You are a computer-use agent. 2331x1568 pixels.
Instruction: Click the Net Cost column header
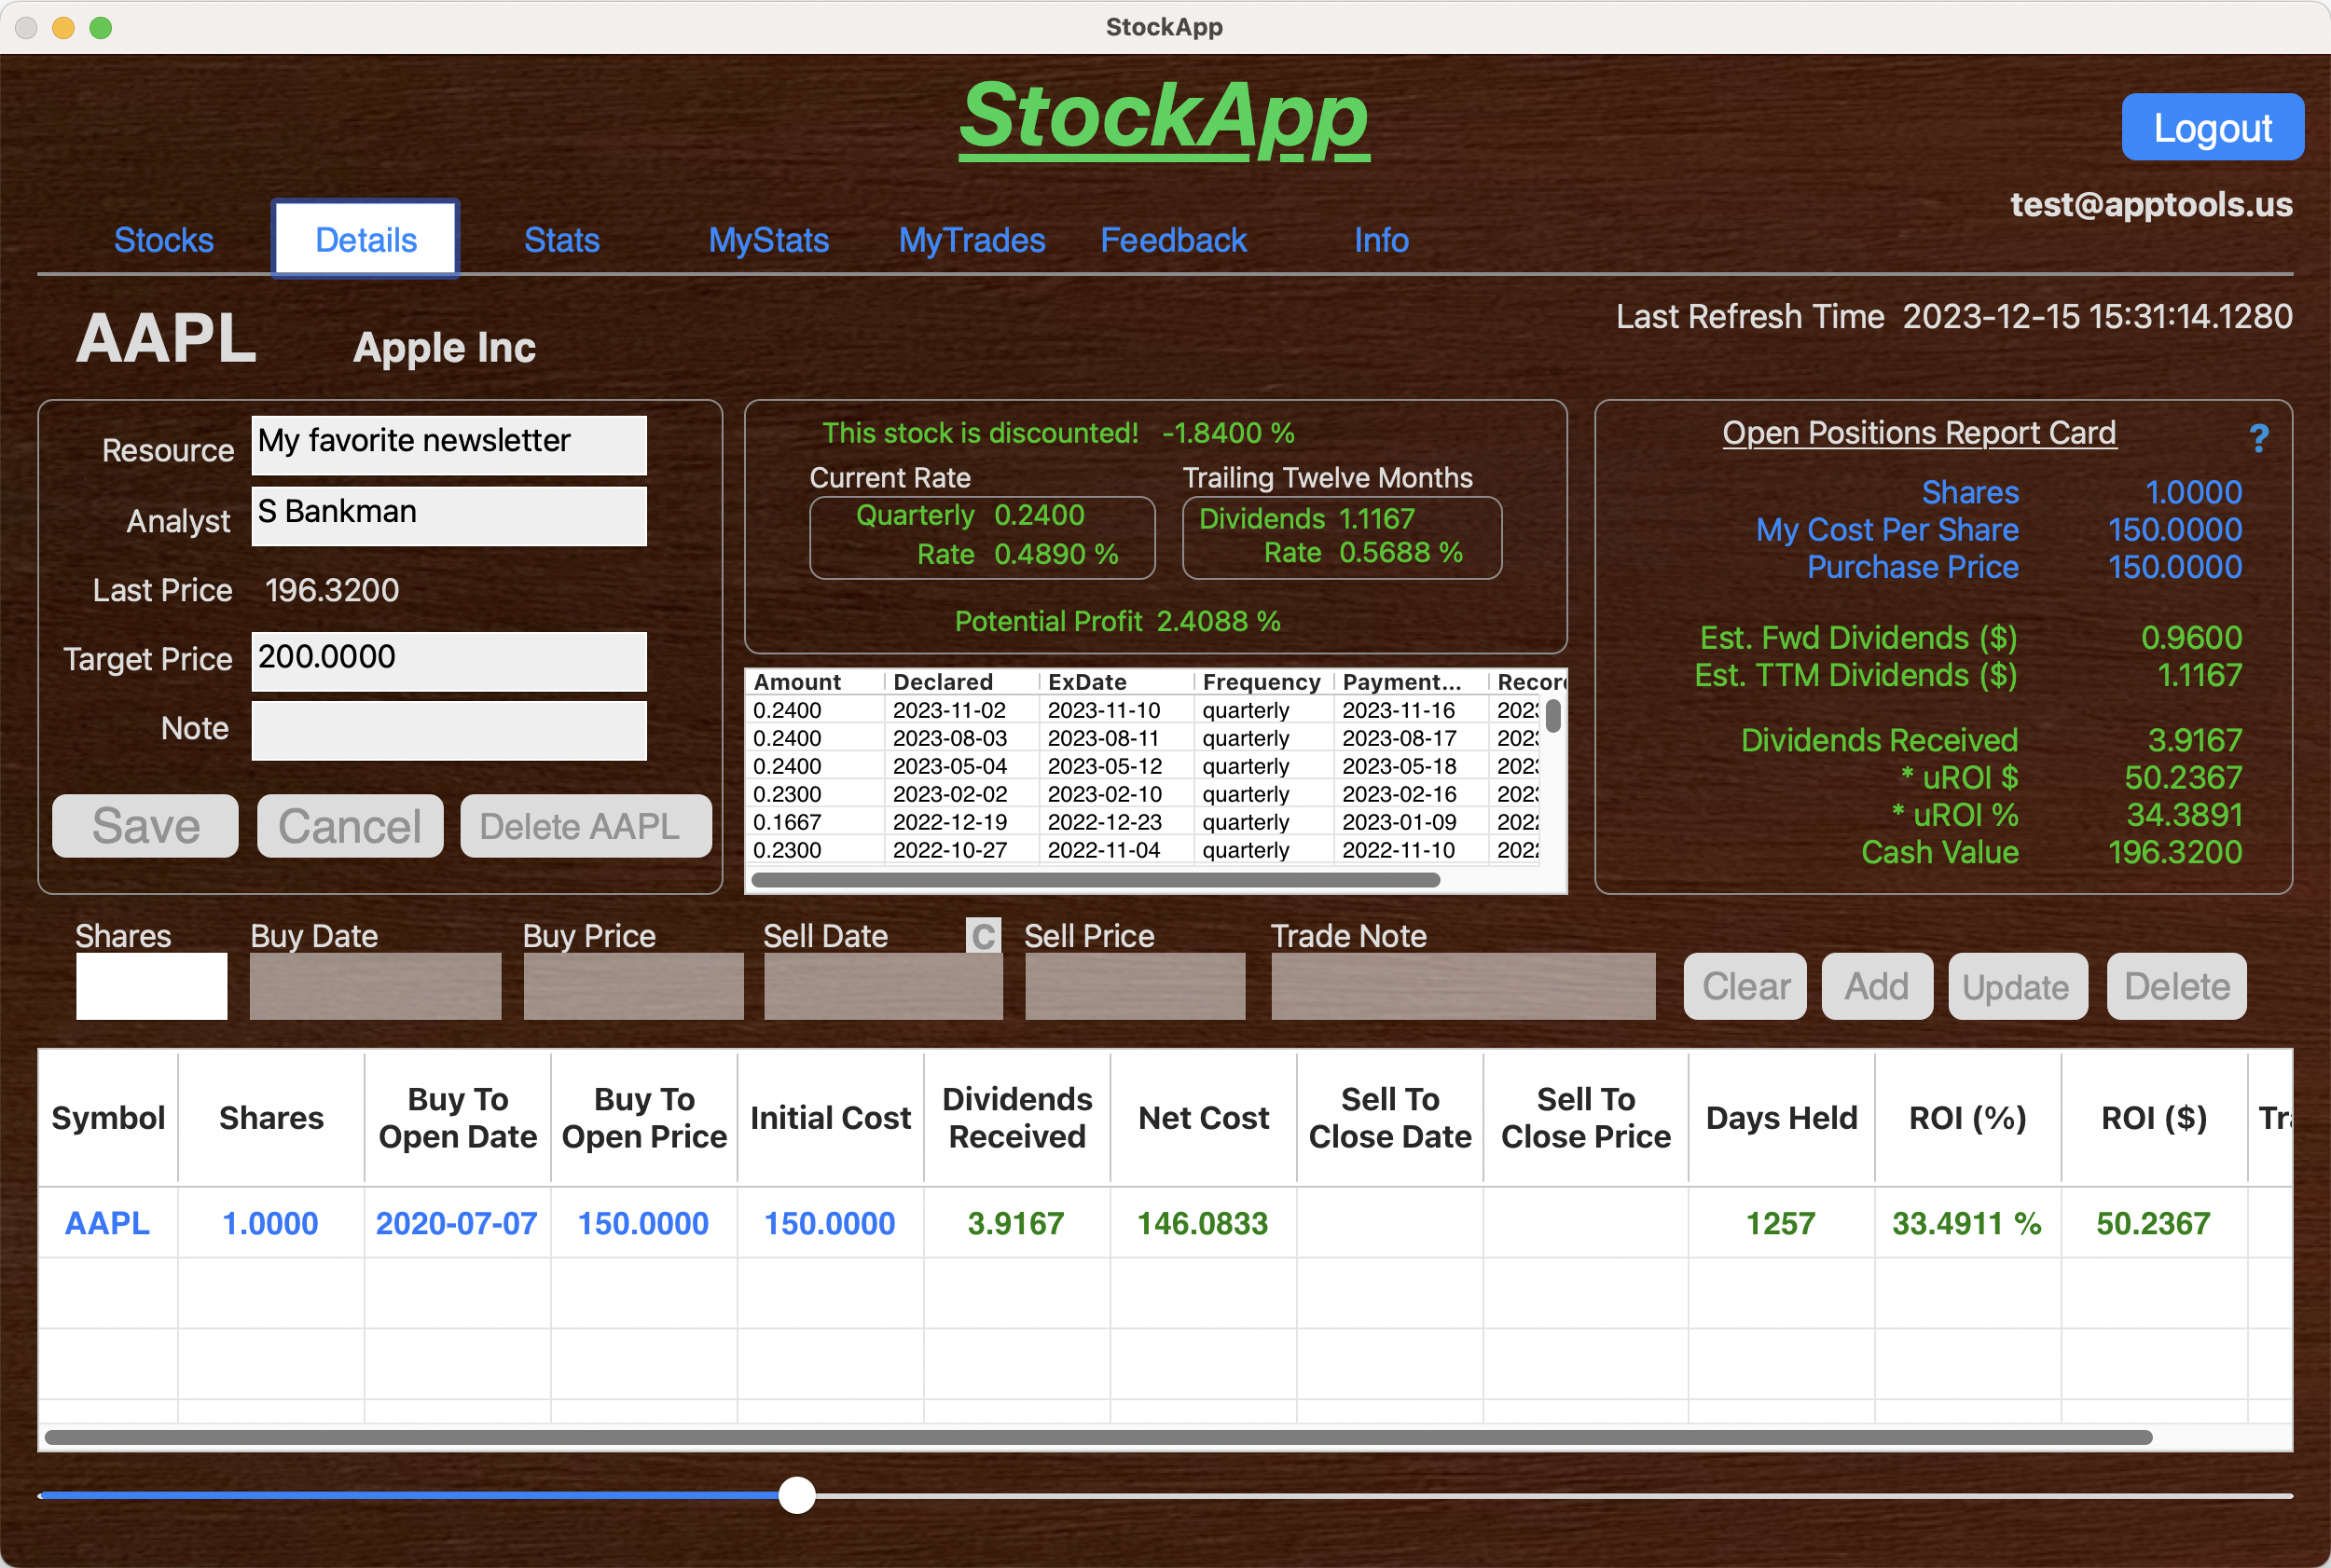pos(1203,1118)
